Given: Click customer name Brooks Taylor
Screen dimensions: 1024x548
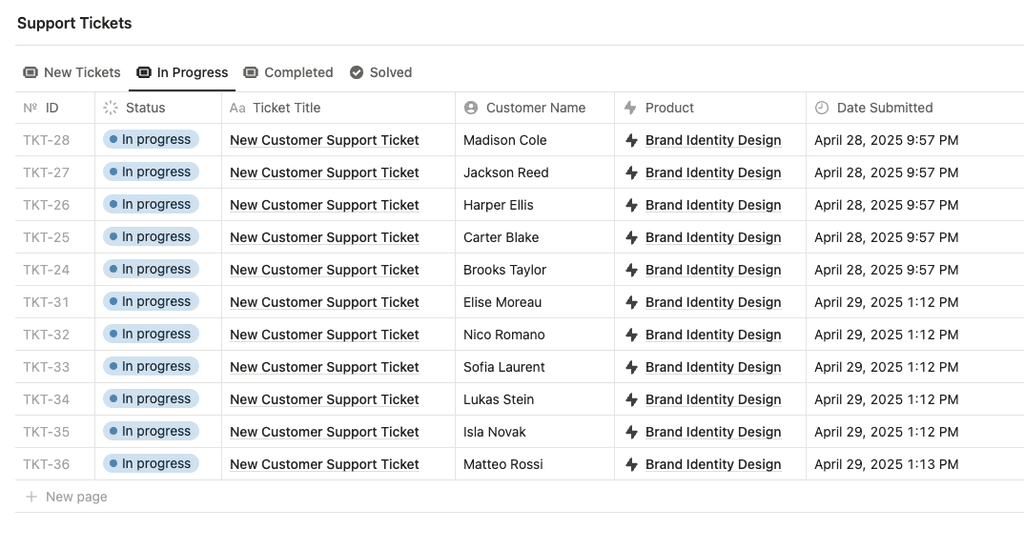Looking at the screenshot, I should pos(505,270).
